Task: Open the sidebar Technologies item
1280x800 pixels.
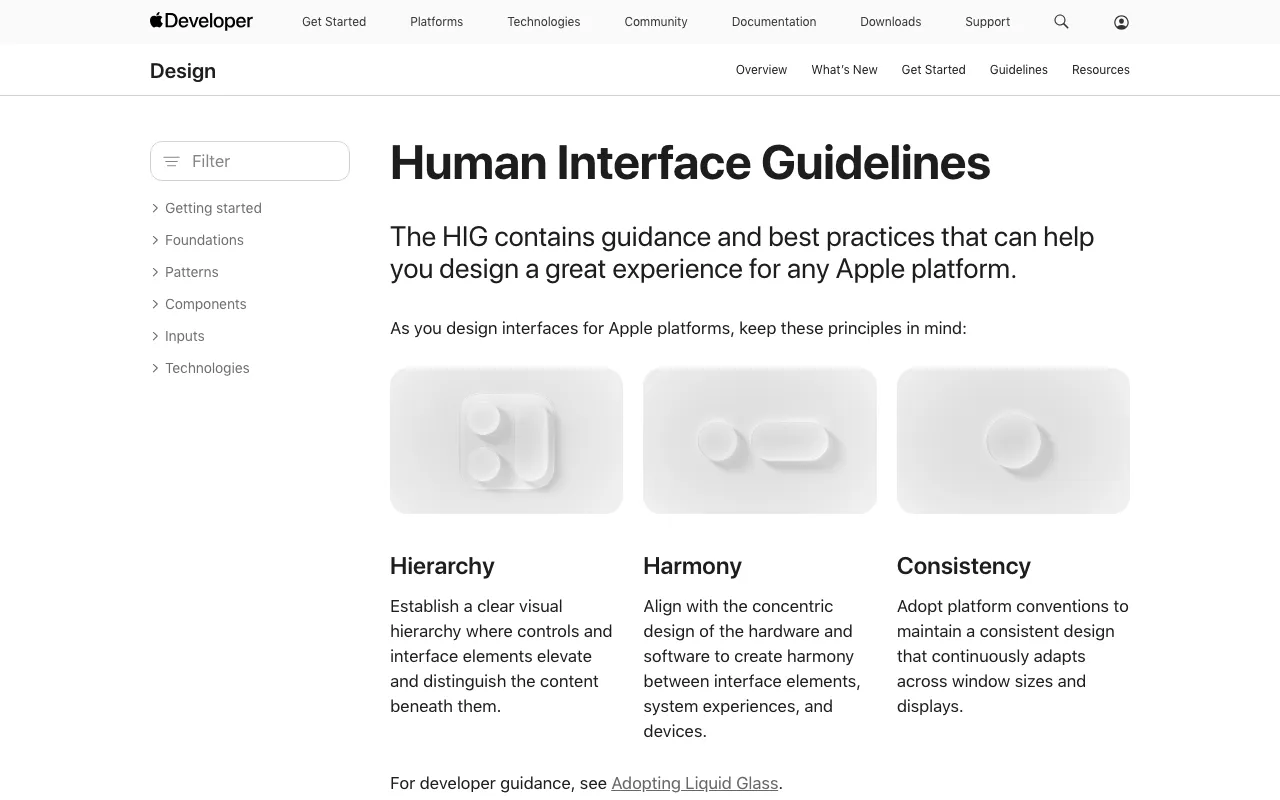Action: pyautogui.click(x=207, y=368)
